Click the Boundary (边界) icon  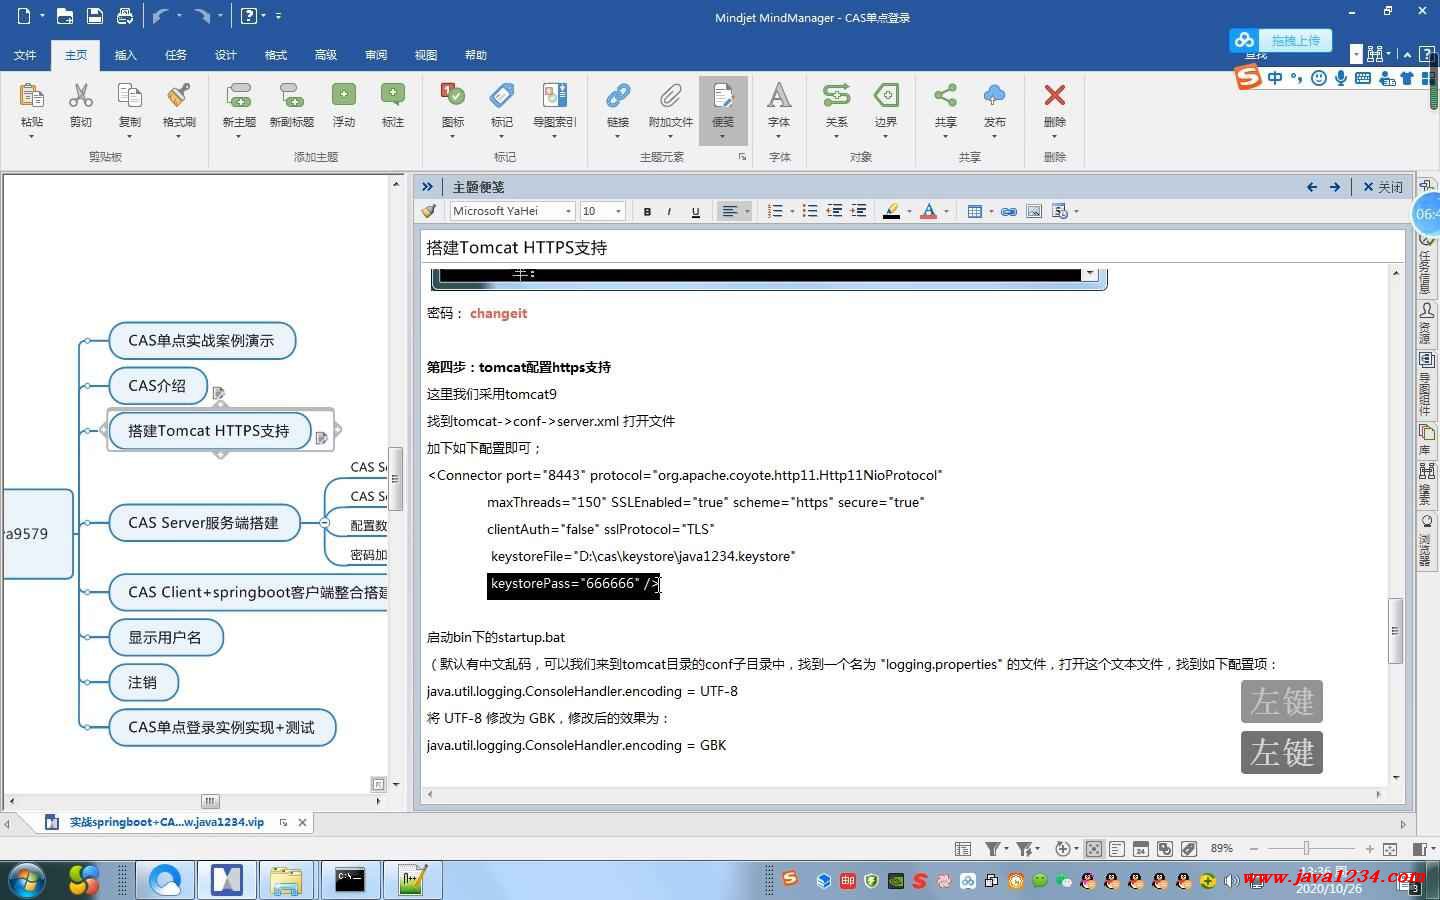(886, 96)
